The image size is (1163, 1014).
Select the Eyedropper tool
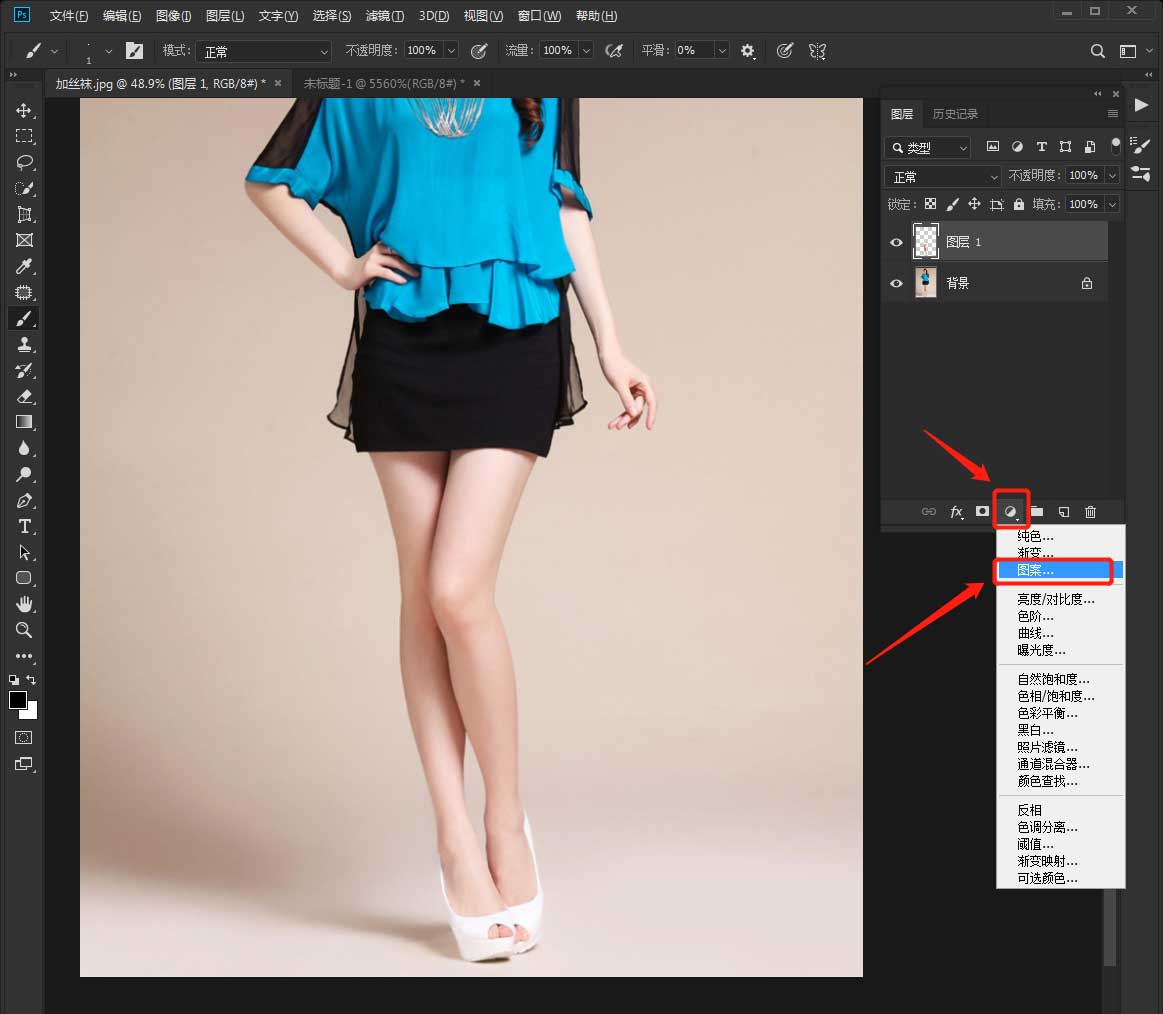click(x=24, y=266)
